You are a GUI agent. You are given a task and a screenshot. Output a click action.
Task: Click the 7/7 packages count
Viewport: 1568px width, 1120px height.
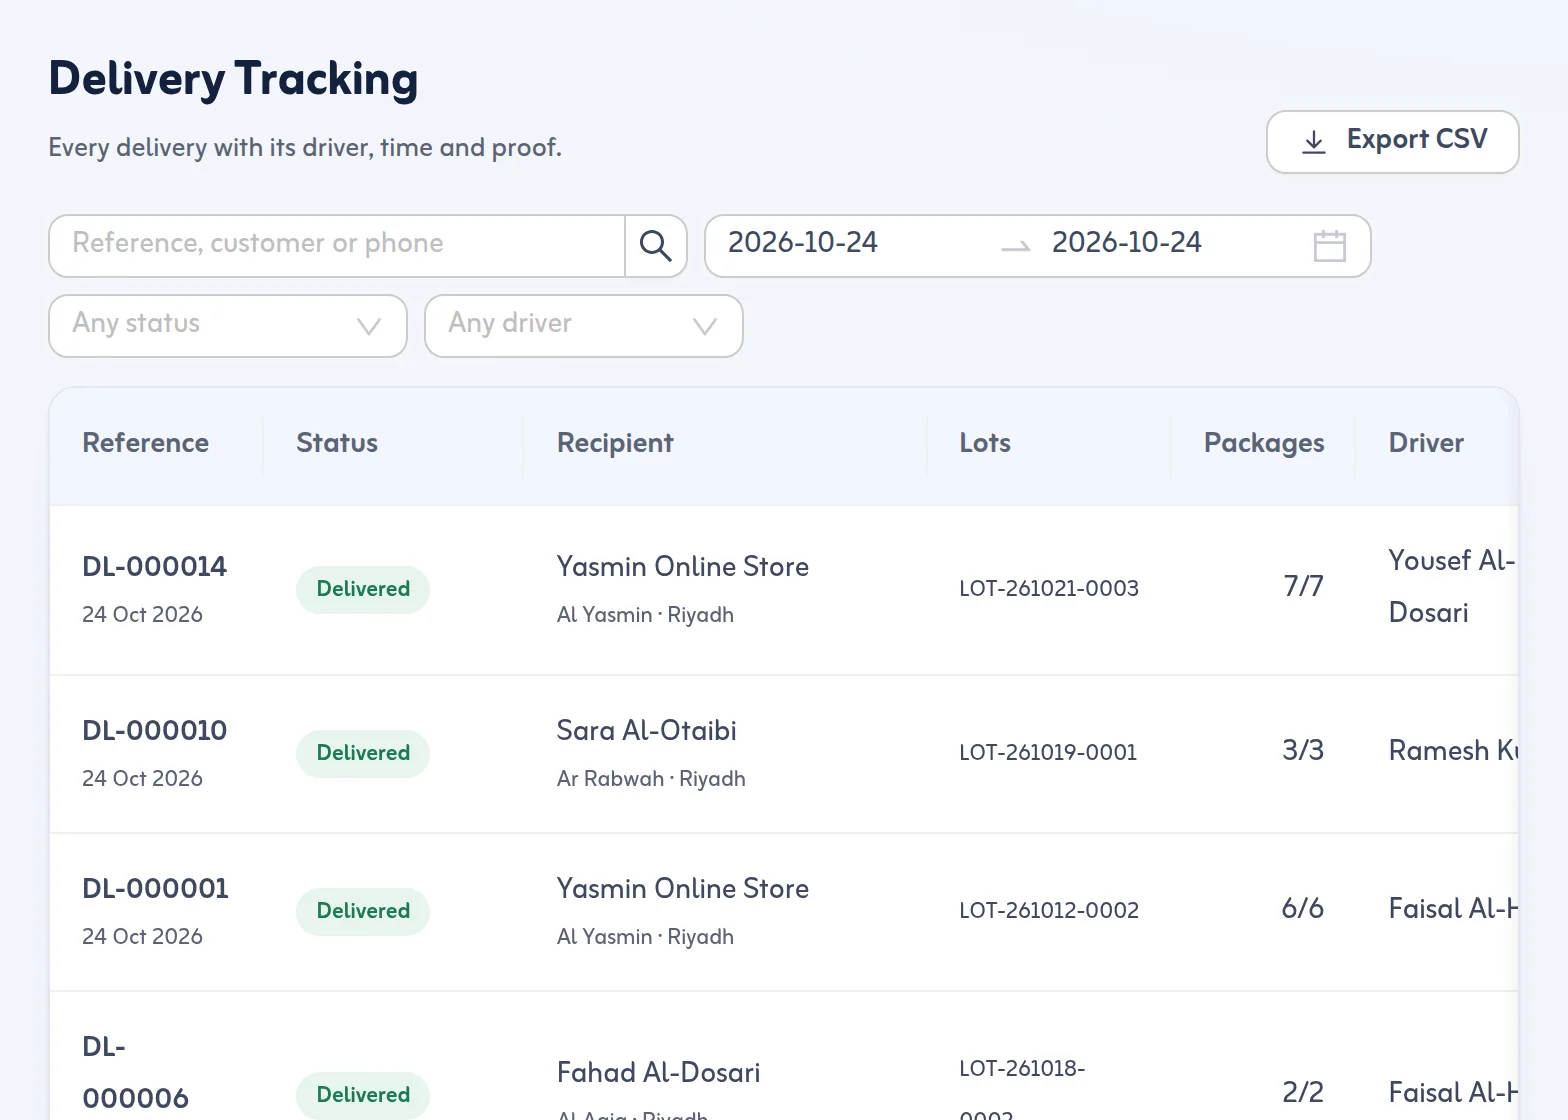[1303, 587]
